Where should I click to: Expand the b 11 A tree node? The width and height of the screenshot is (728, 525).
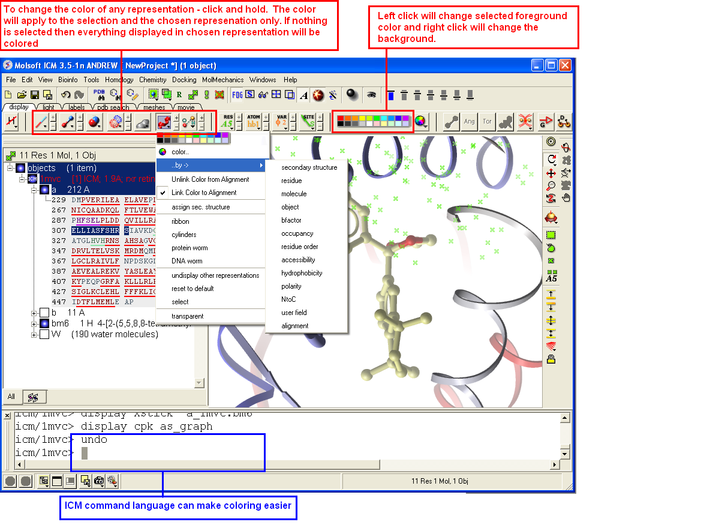point(34,313)
